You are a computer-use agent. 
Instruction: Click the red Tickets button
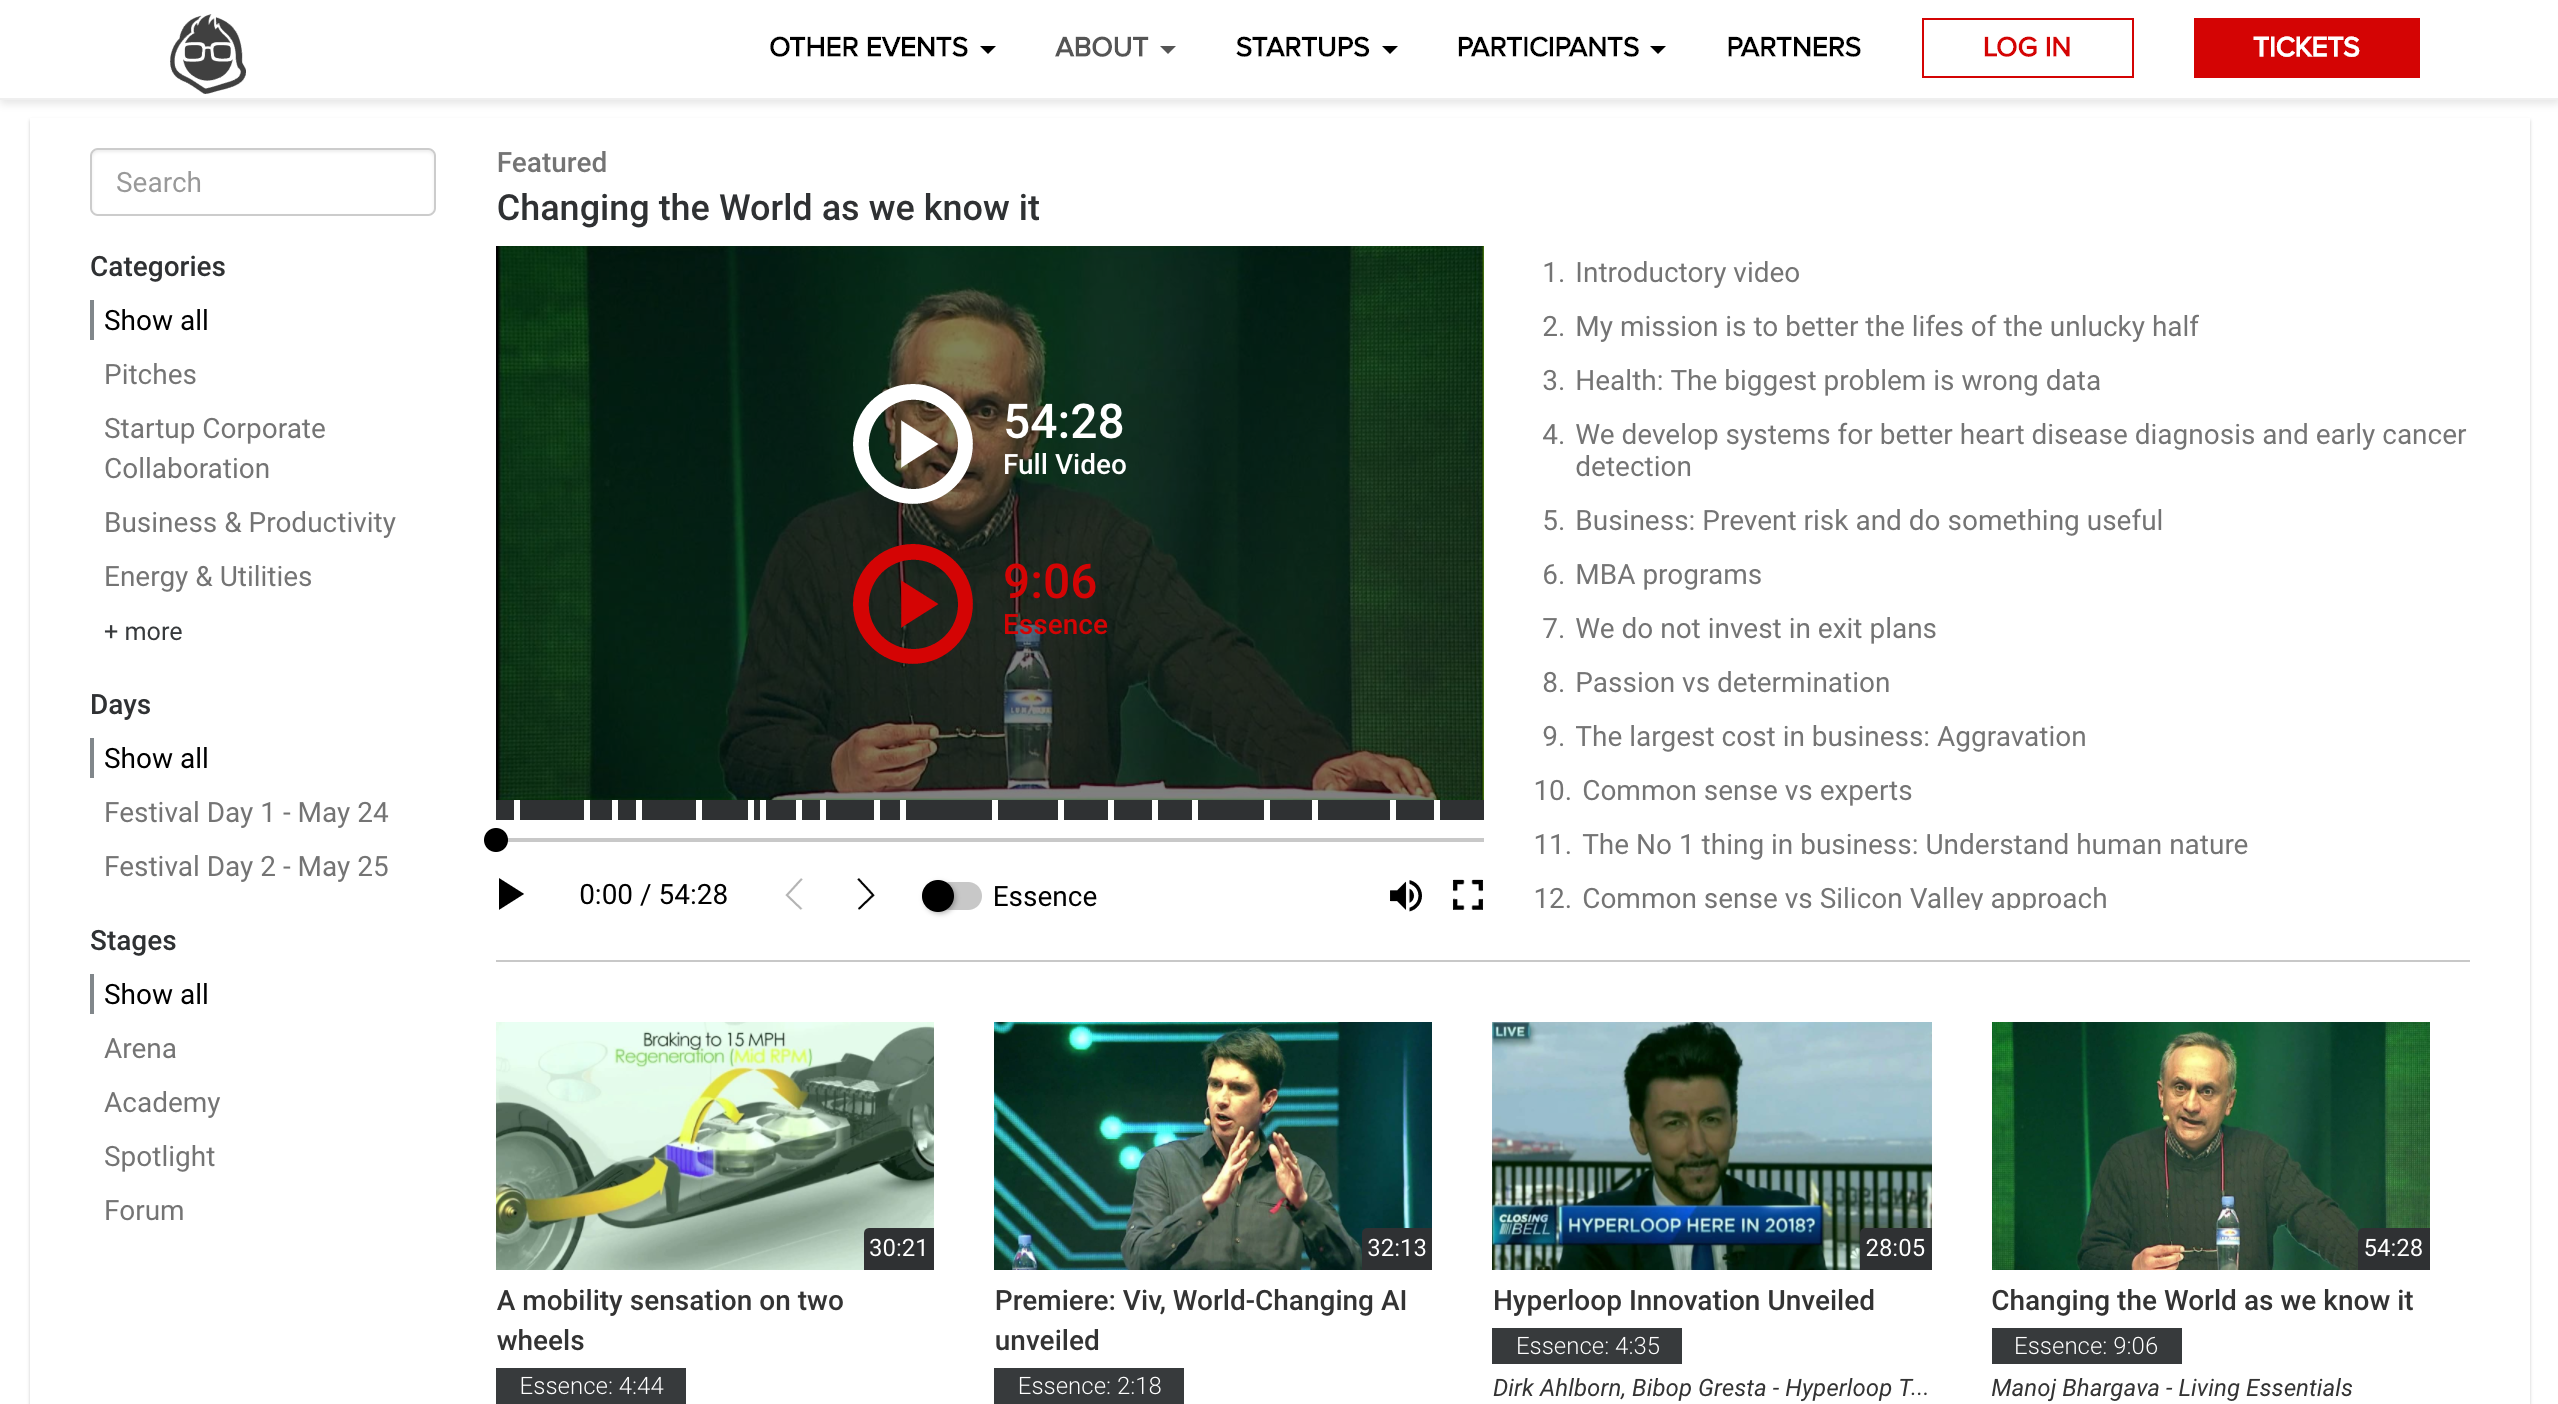[2305, 47]
